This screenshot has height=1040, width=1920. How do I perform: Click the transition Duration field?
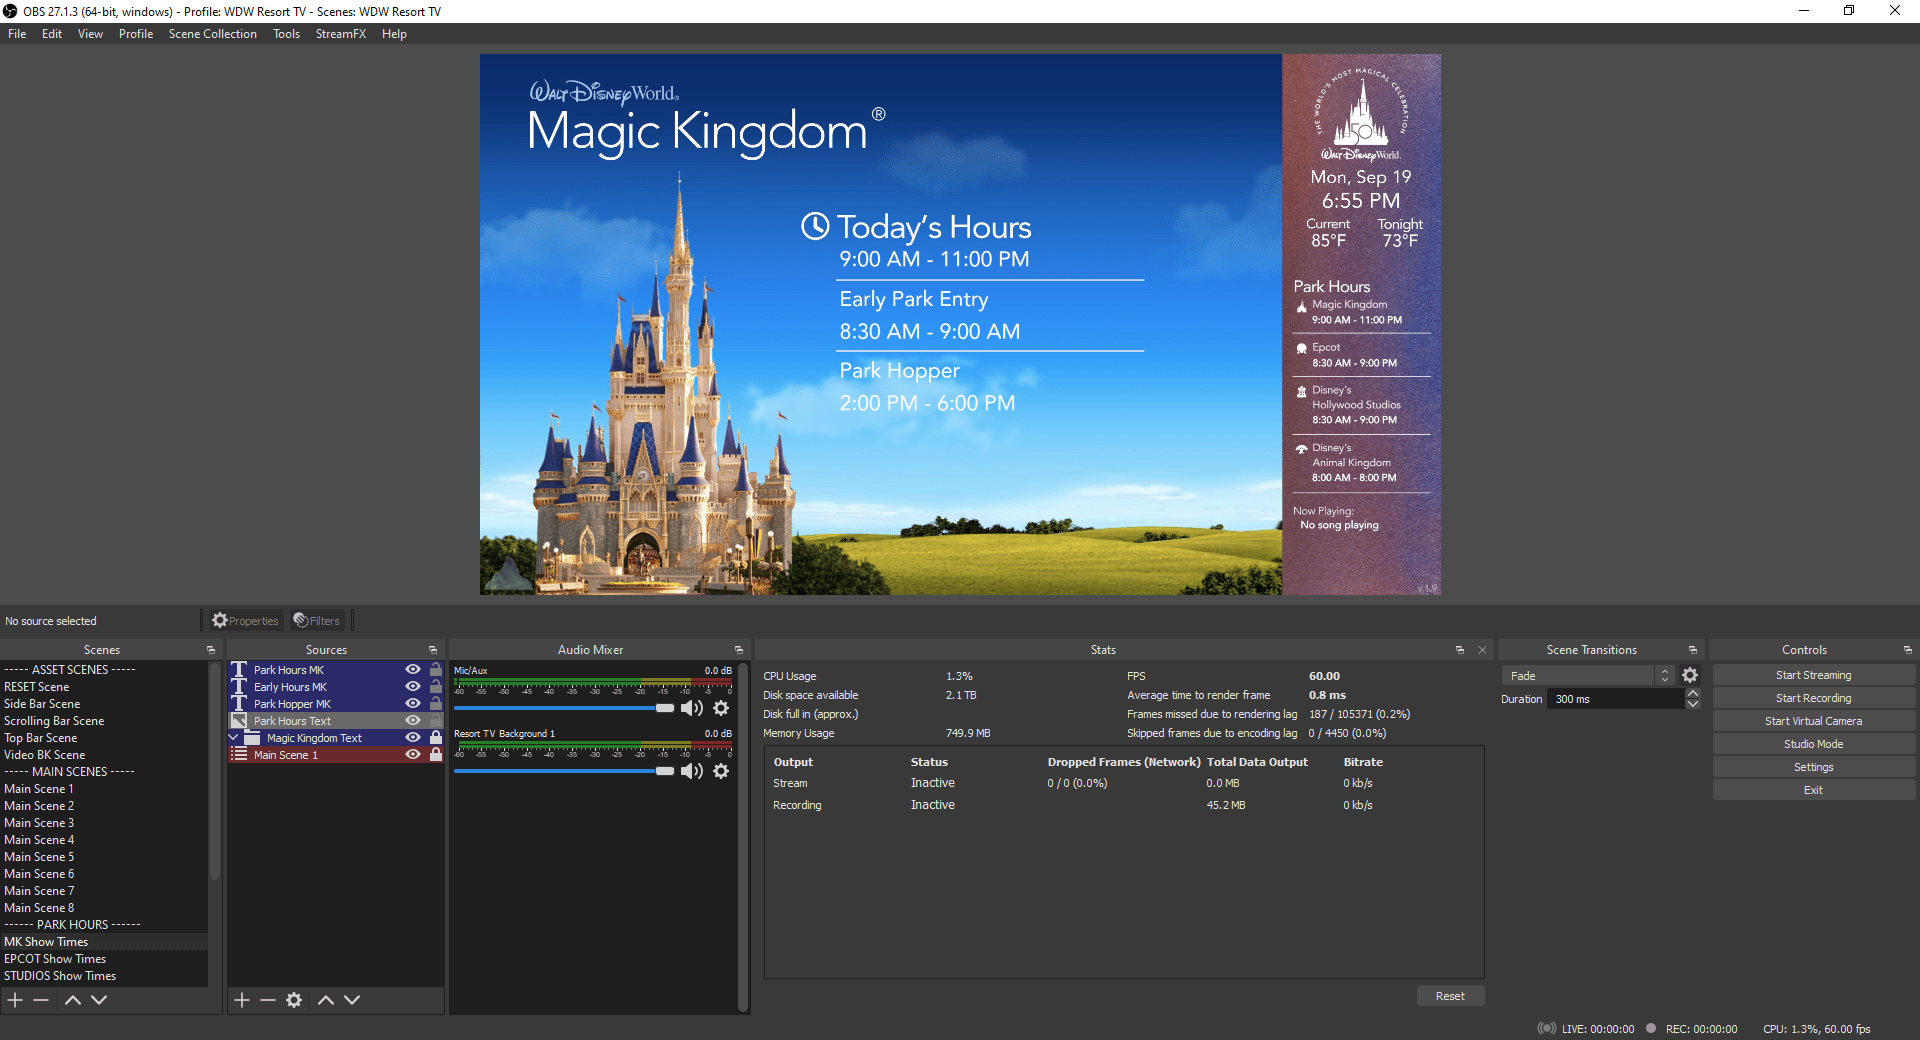tap(1615, 699)
